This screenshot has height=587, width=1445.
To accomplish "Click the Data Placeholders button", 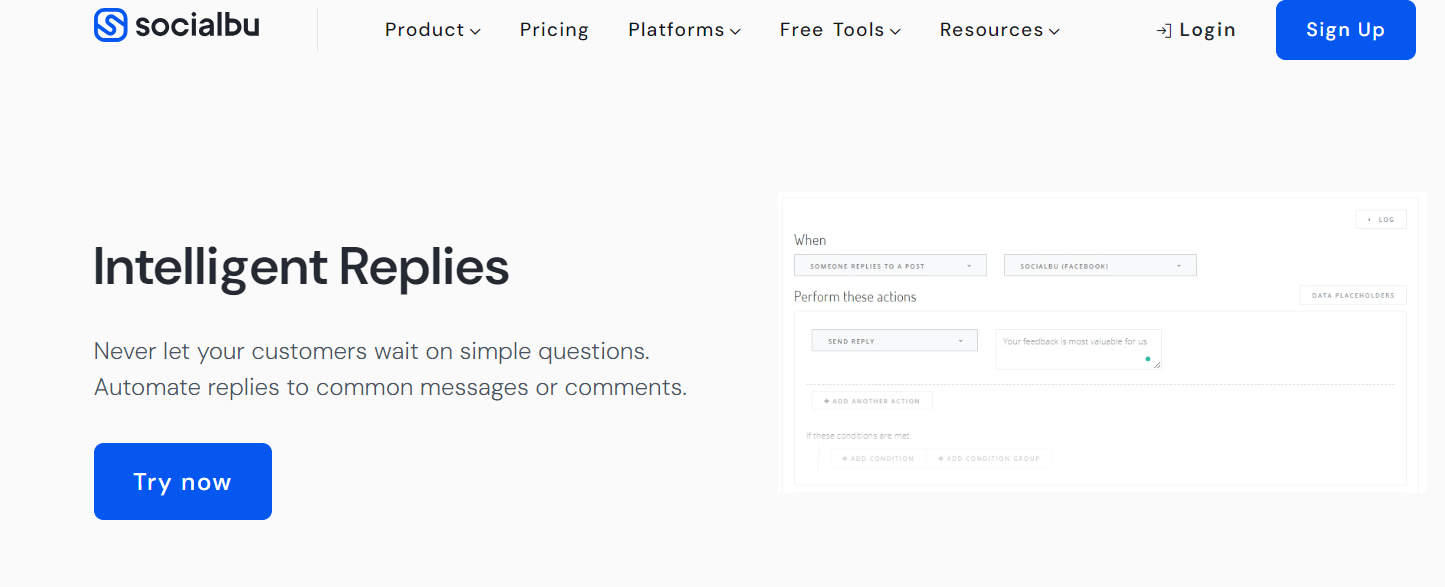I will (x=1352, y=295).
